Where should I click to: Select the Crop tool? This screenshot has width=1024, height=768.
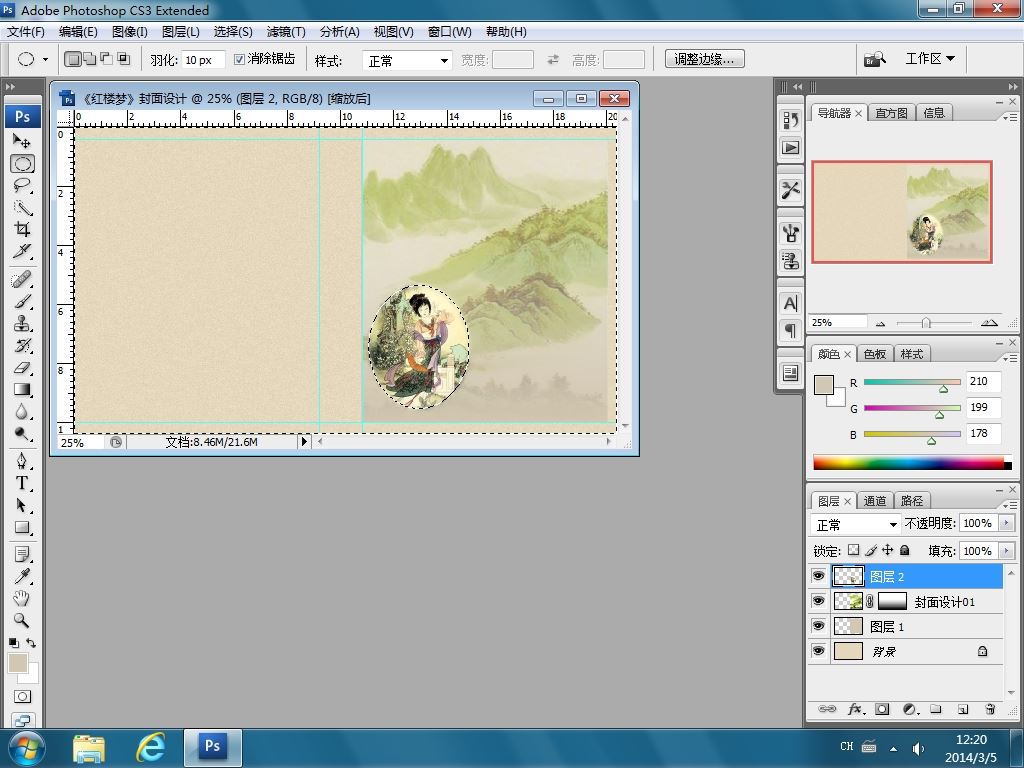(22, 229)
